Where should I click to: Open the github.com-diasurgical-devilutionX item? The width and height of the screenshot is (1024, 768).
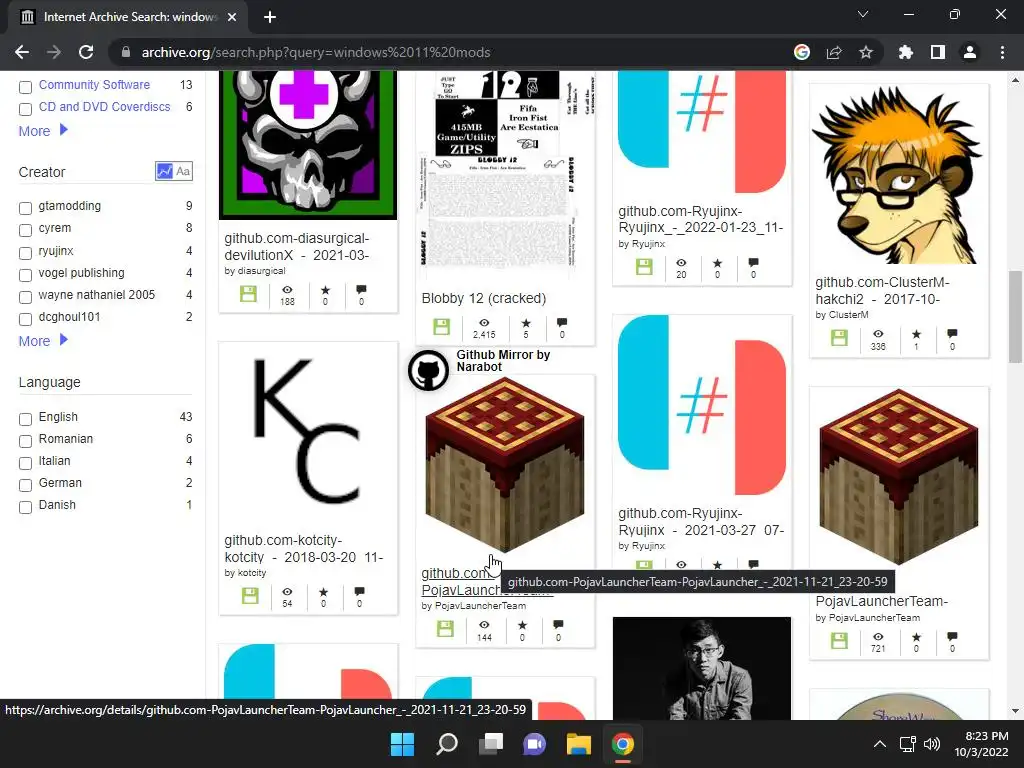coord(297,246)
